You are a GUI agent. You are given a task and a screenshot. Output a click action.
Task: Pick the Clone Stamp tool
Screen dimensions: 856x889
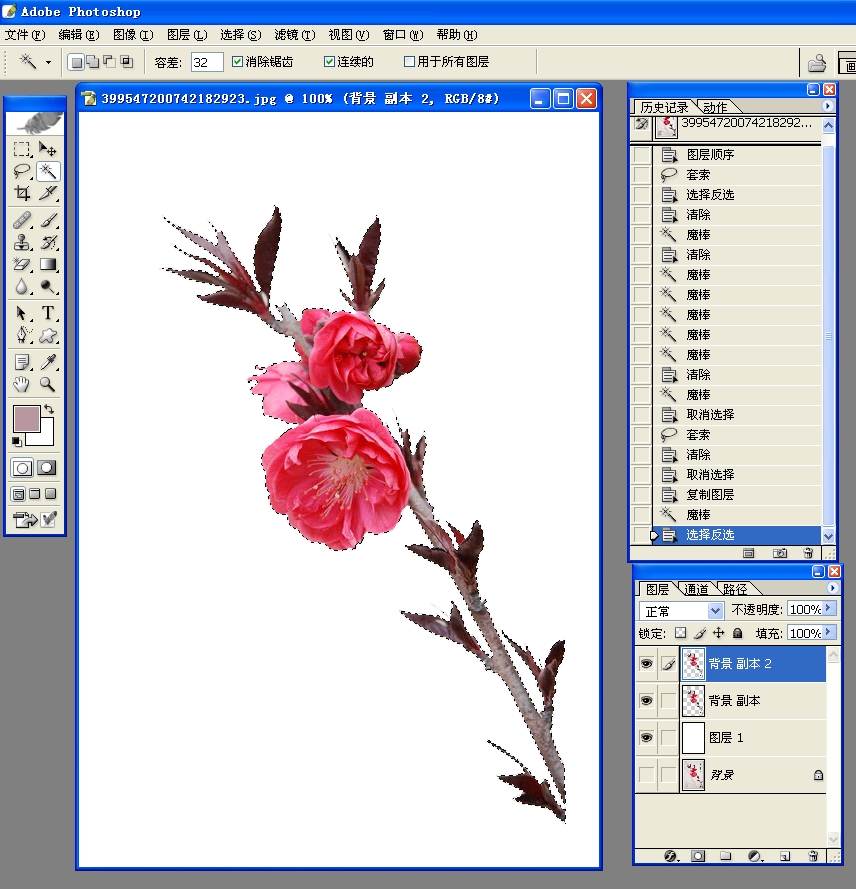click(x=22, y=242)
